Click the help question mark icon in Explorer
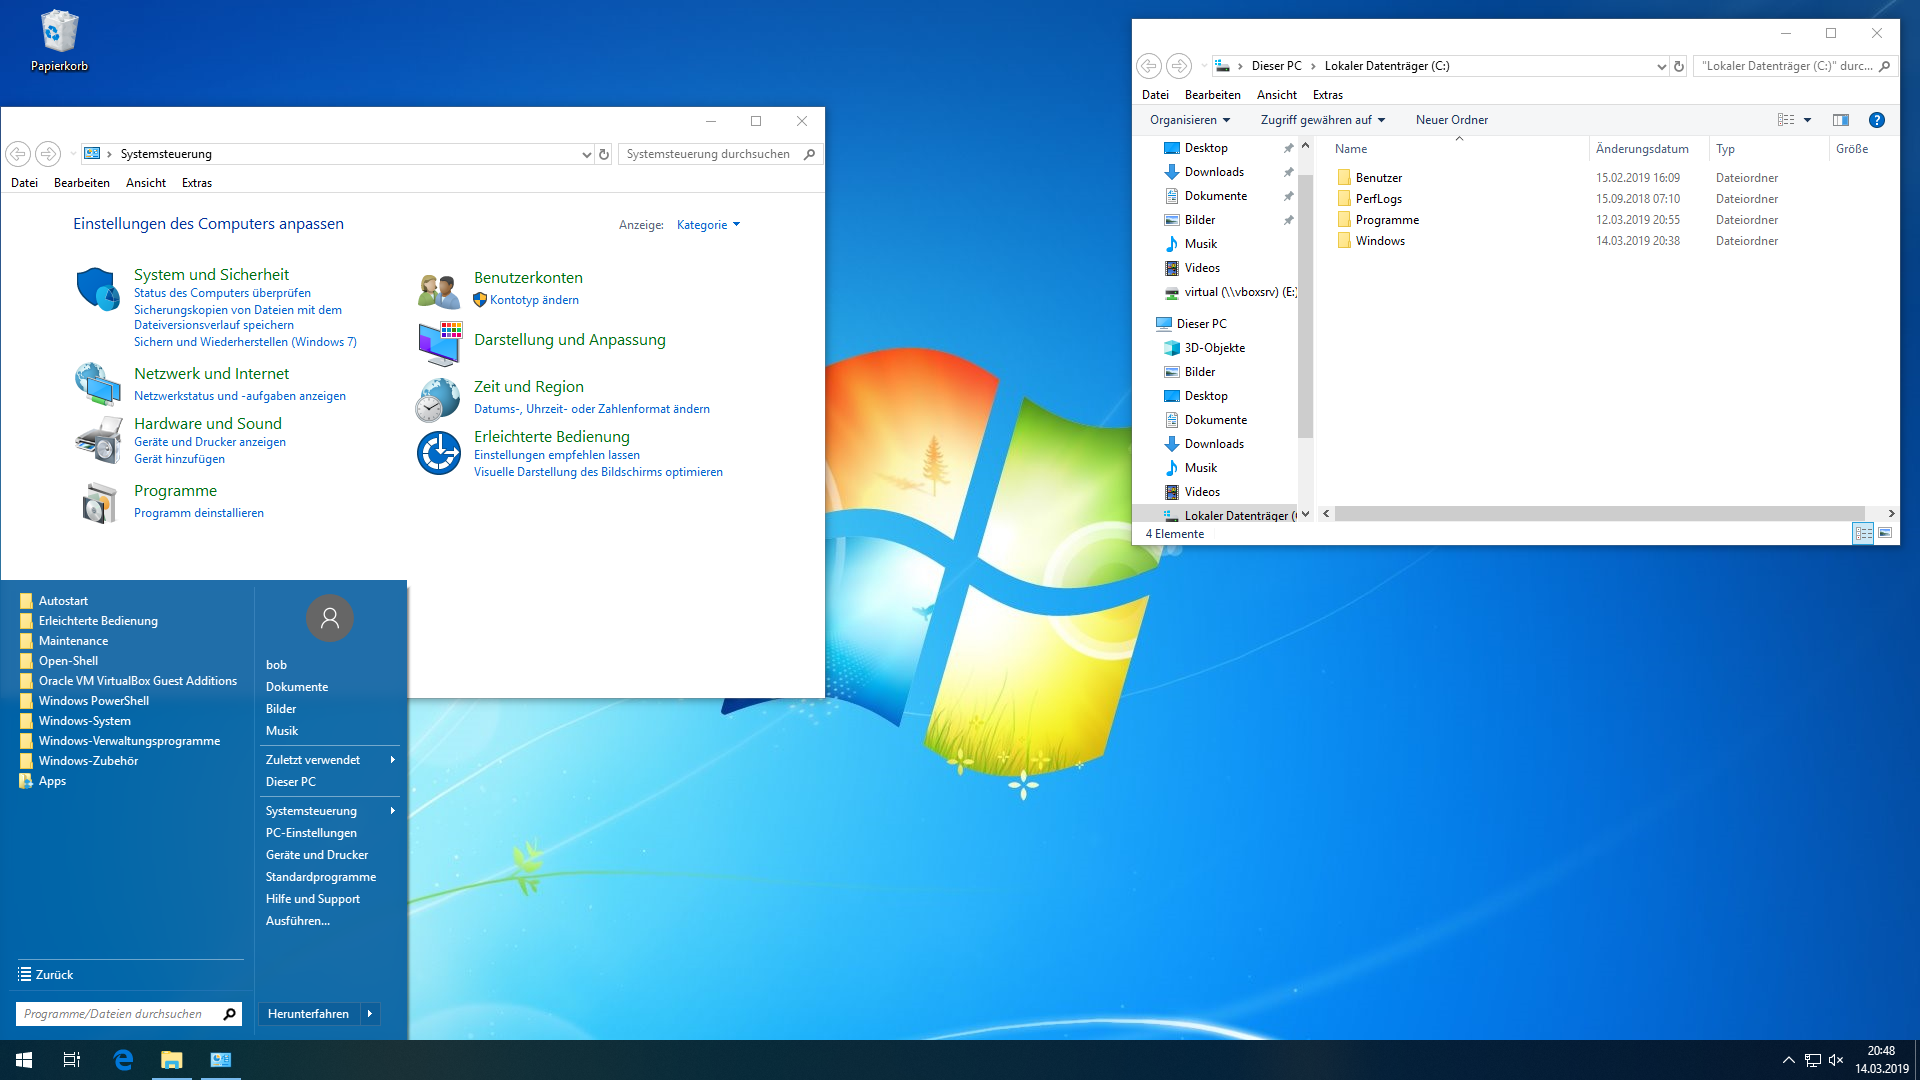 tap(1877, 120)
